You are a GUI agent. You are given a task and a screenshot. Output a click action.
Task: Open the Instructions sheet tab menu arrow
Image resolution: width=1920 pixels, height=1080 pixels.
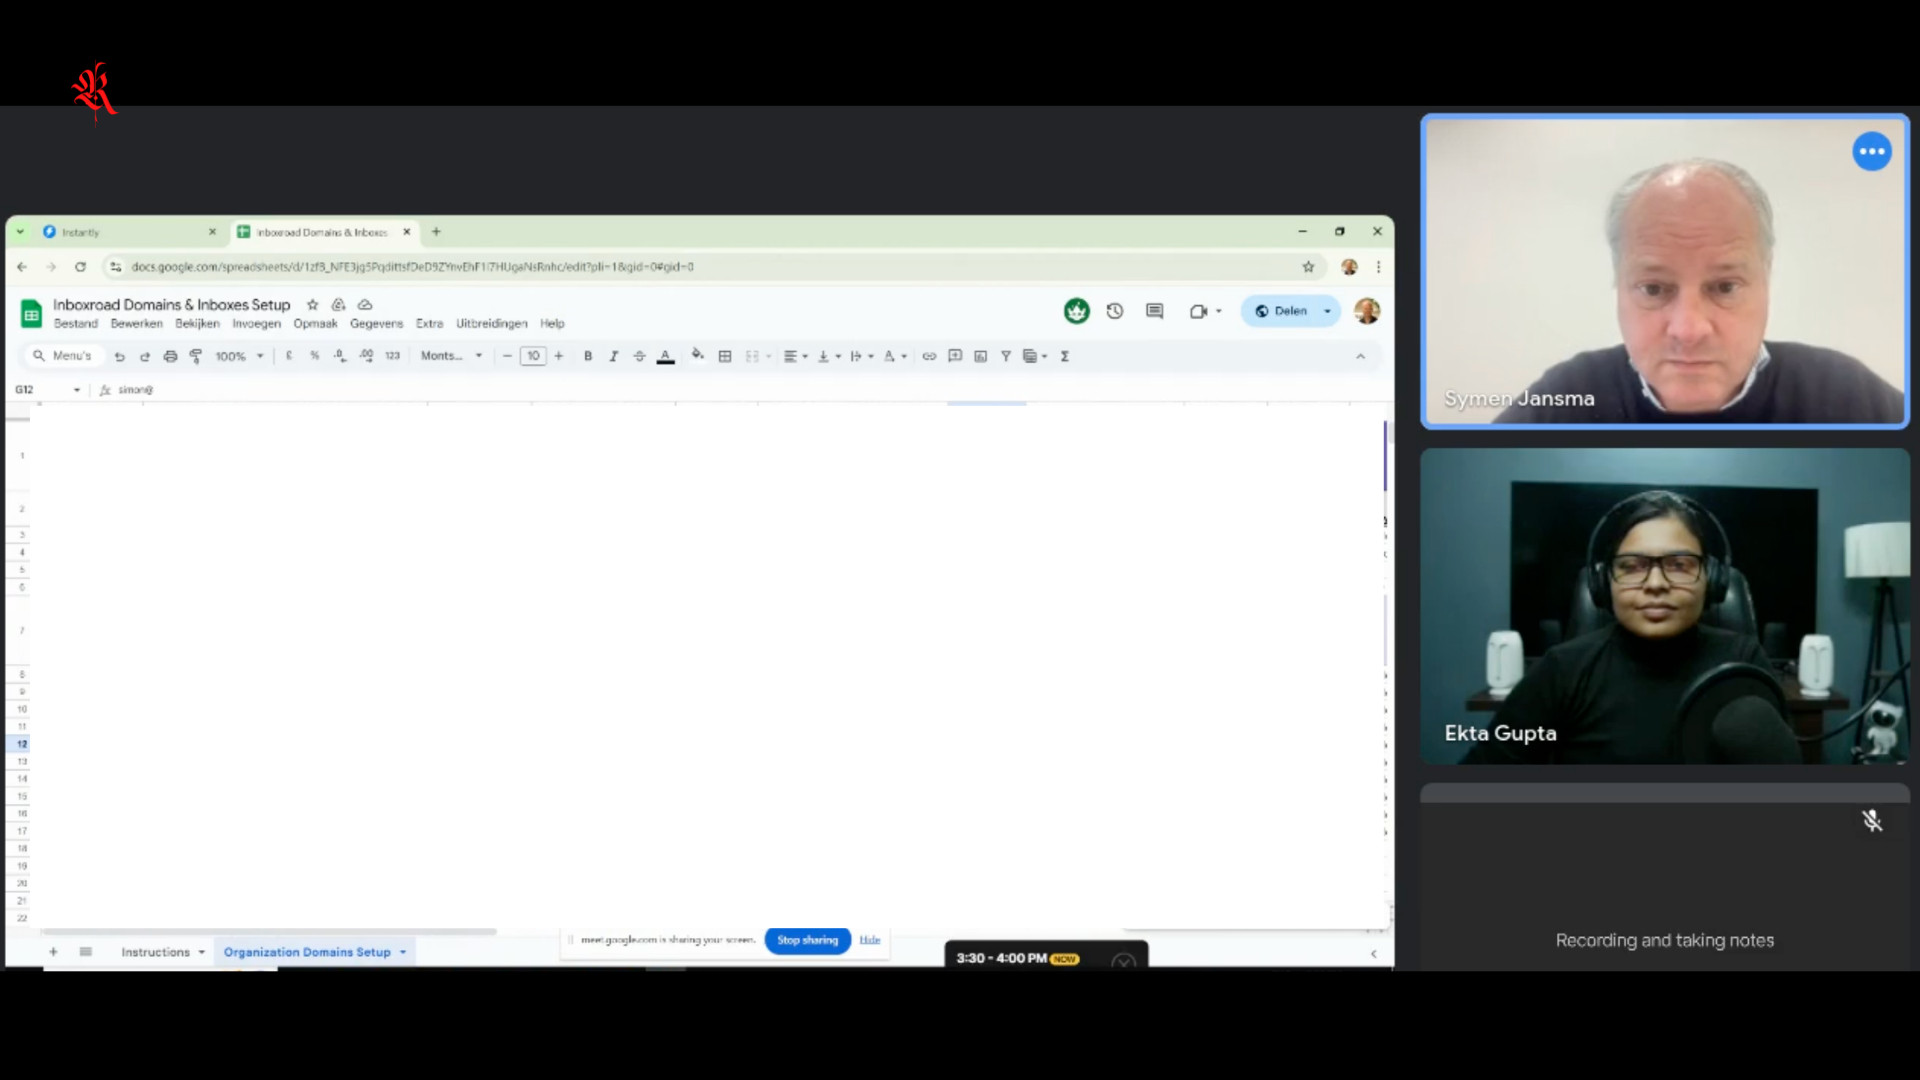click(x=202, y=952)
